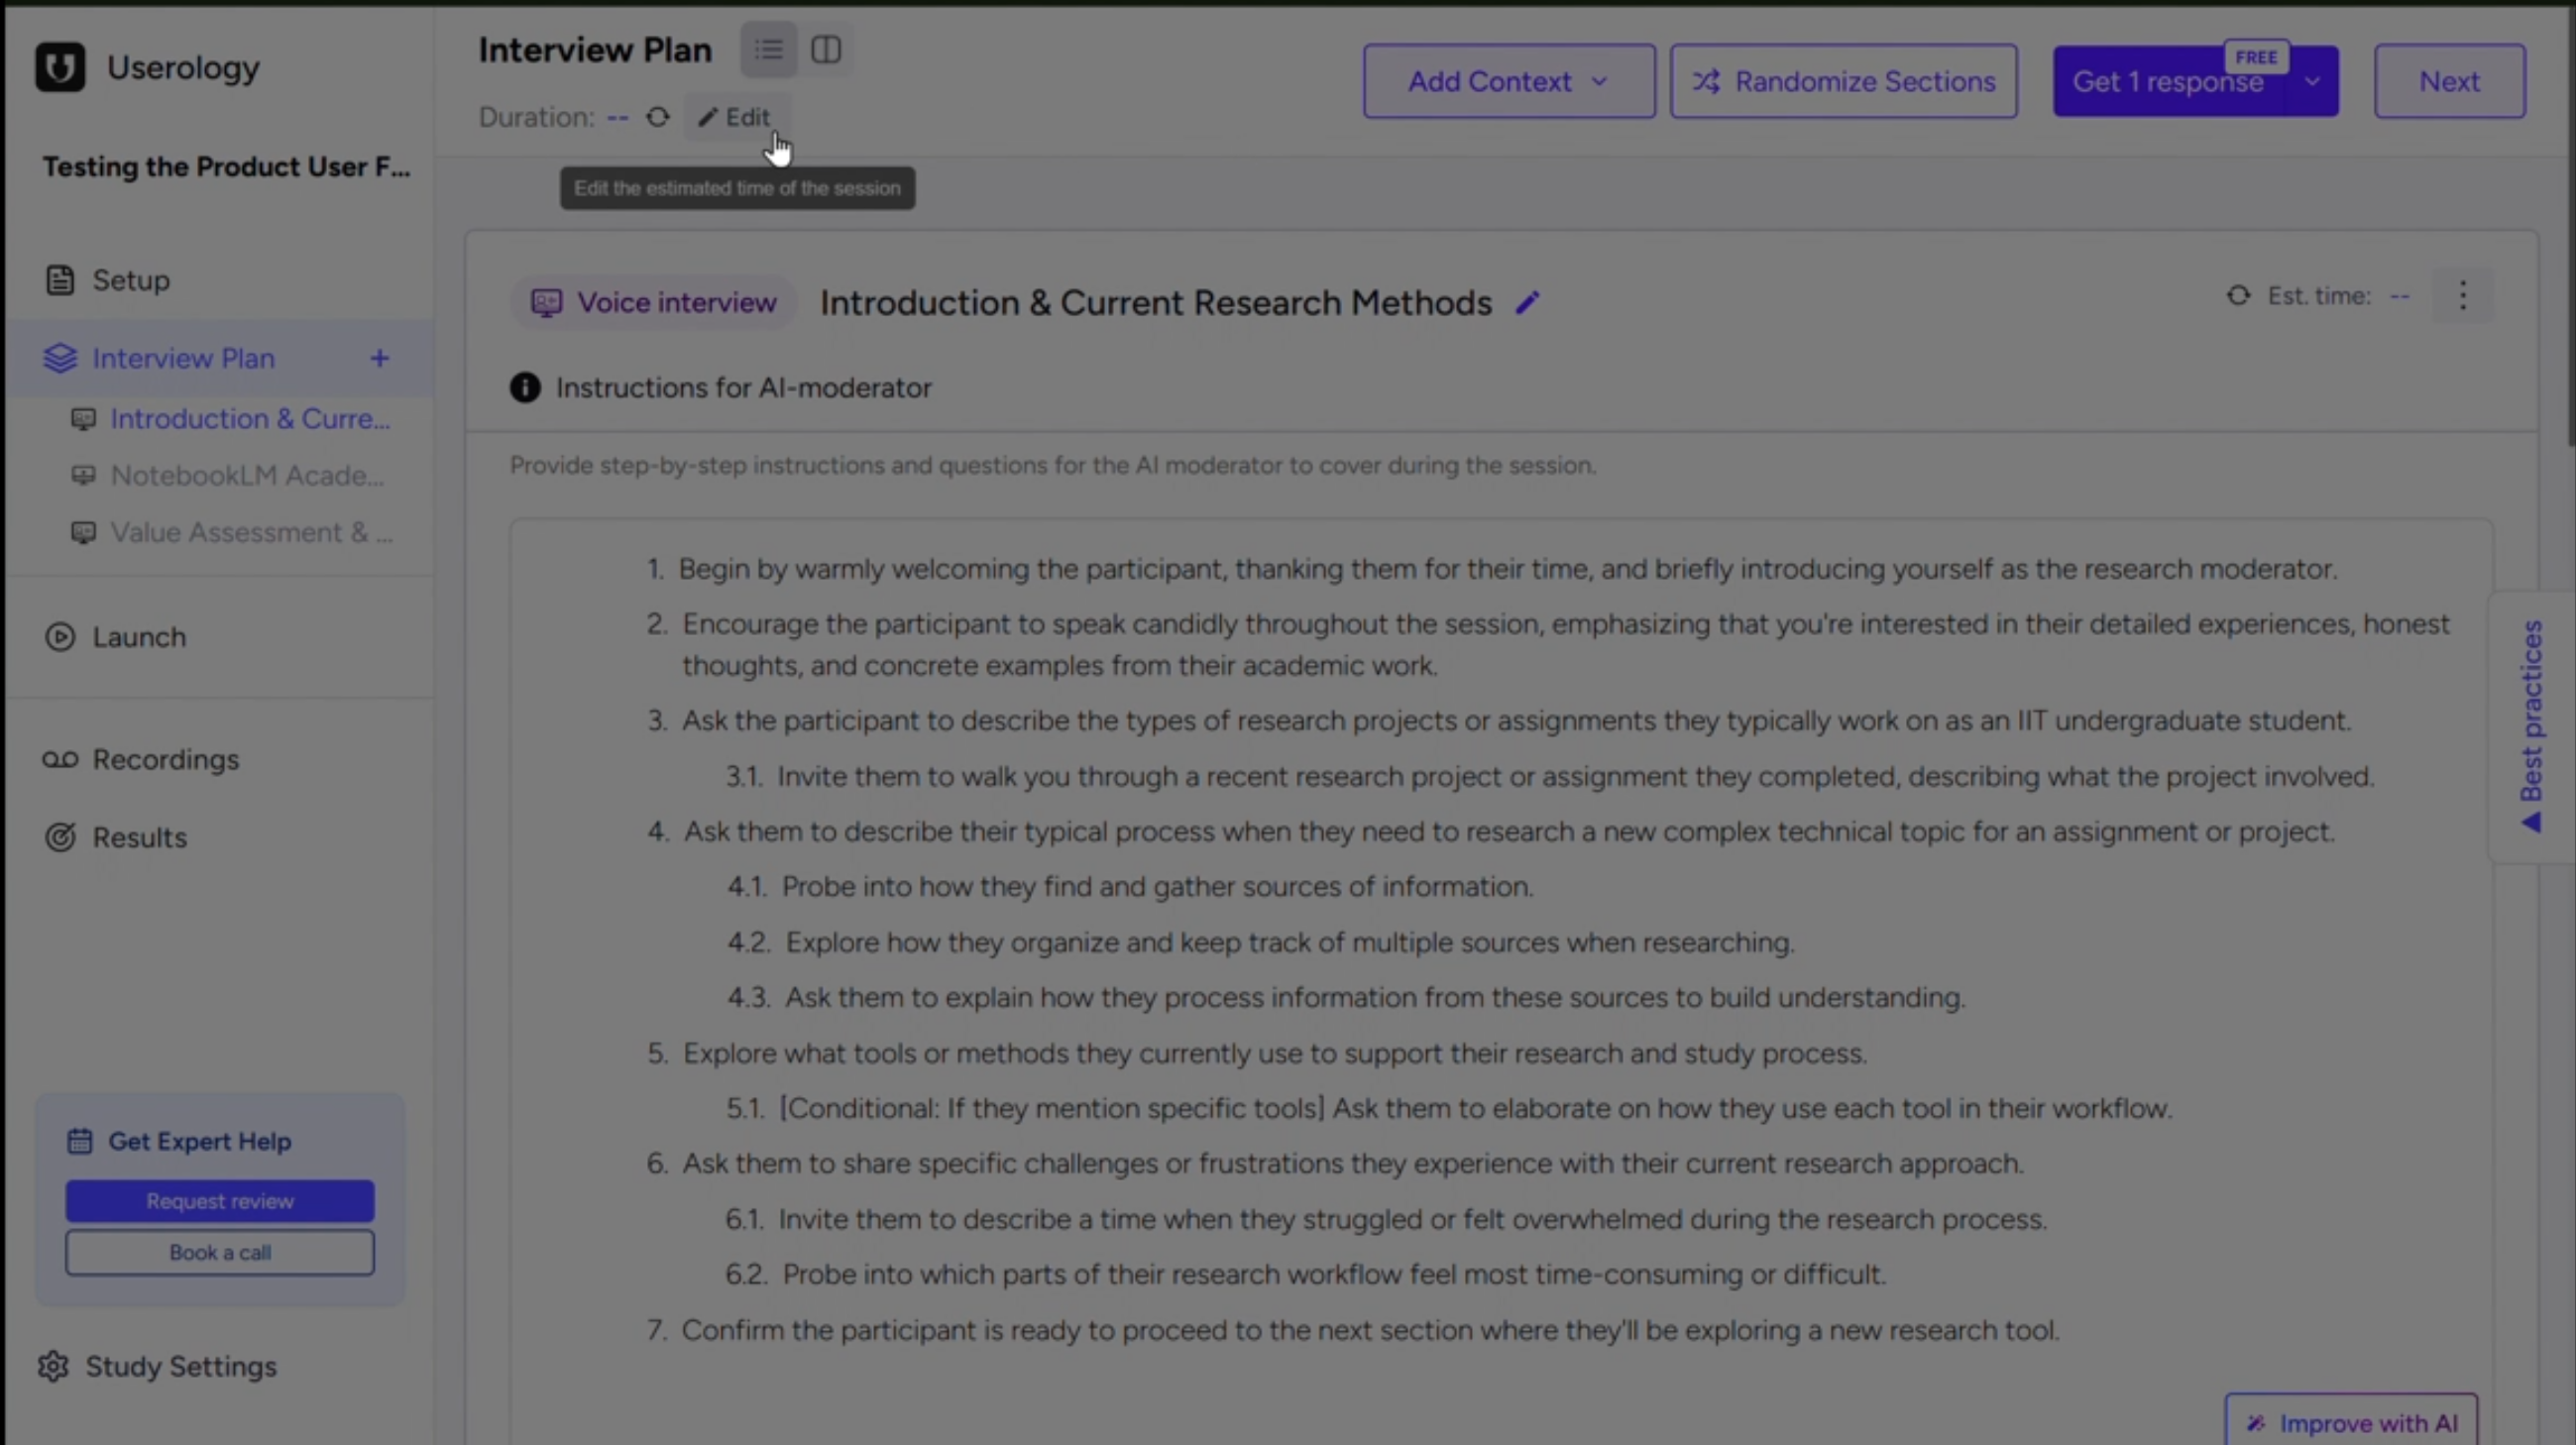The height and width of the screenshot is (1445, 2576).
Task: Open the Add Context dropdown
Action: pyautogui.click(x=1508, y=81)
